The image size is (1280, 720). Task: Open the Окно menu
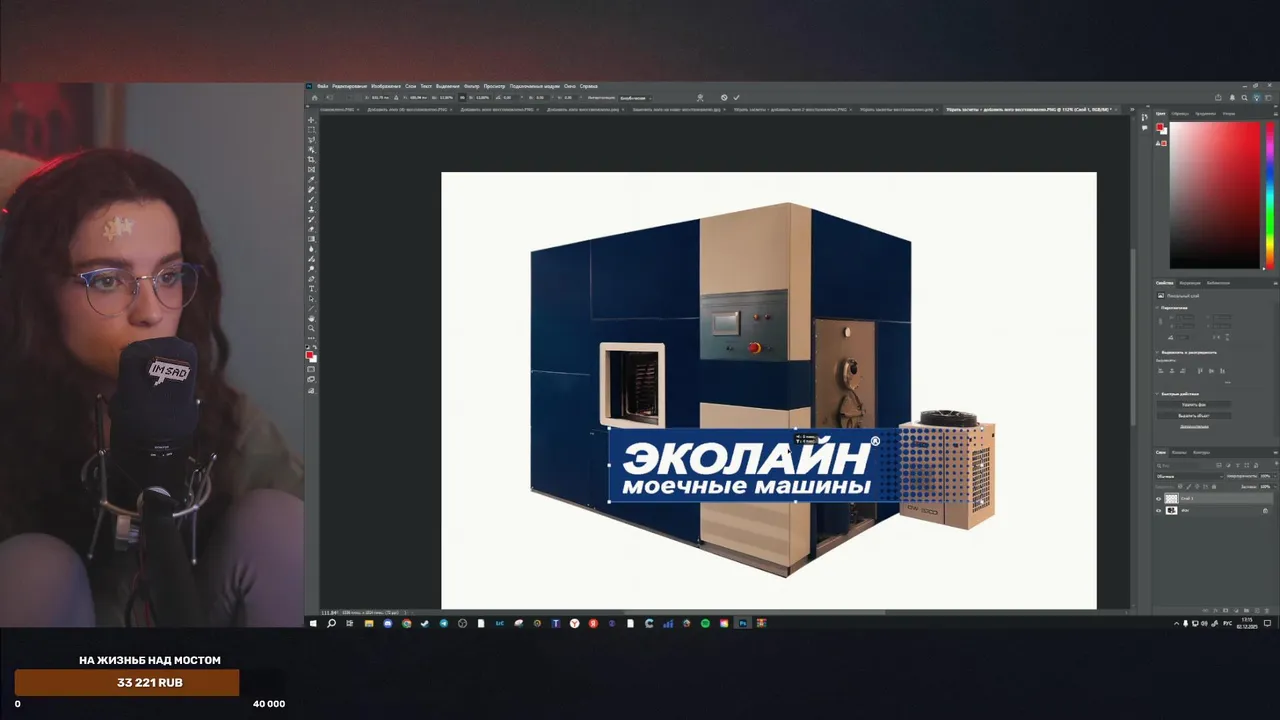[570, 86]
